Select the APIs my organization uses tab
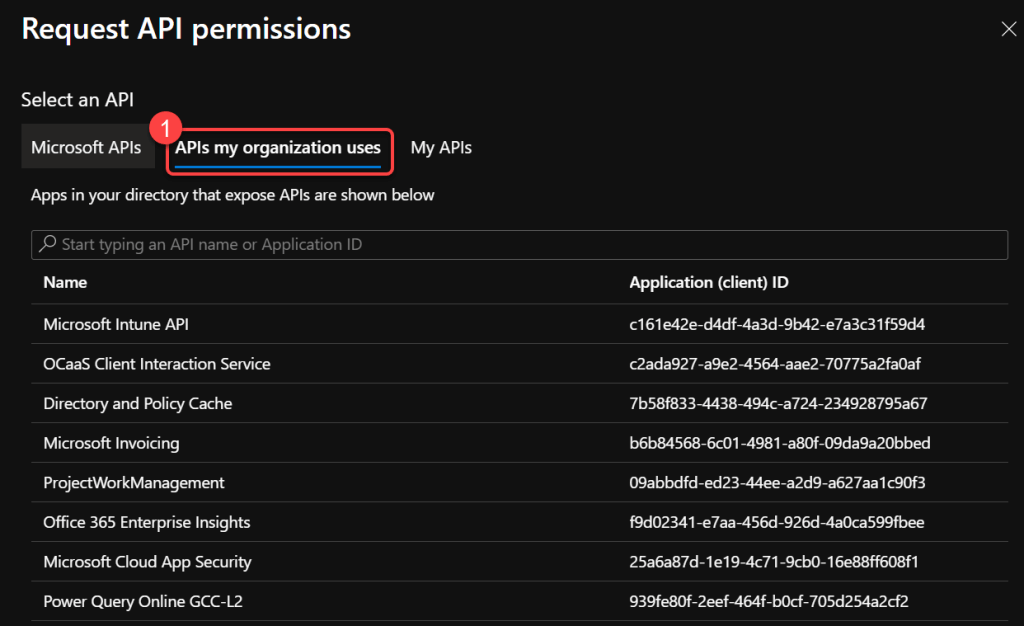This screenshot has width=1024, height=626. (278, 148)
